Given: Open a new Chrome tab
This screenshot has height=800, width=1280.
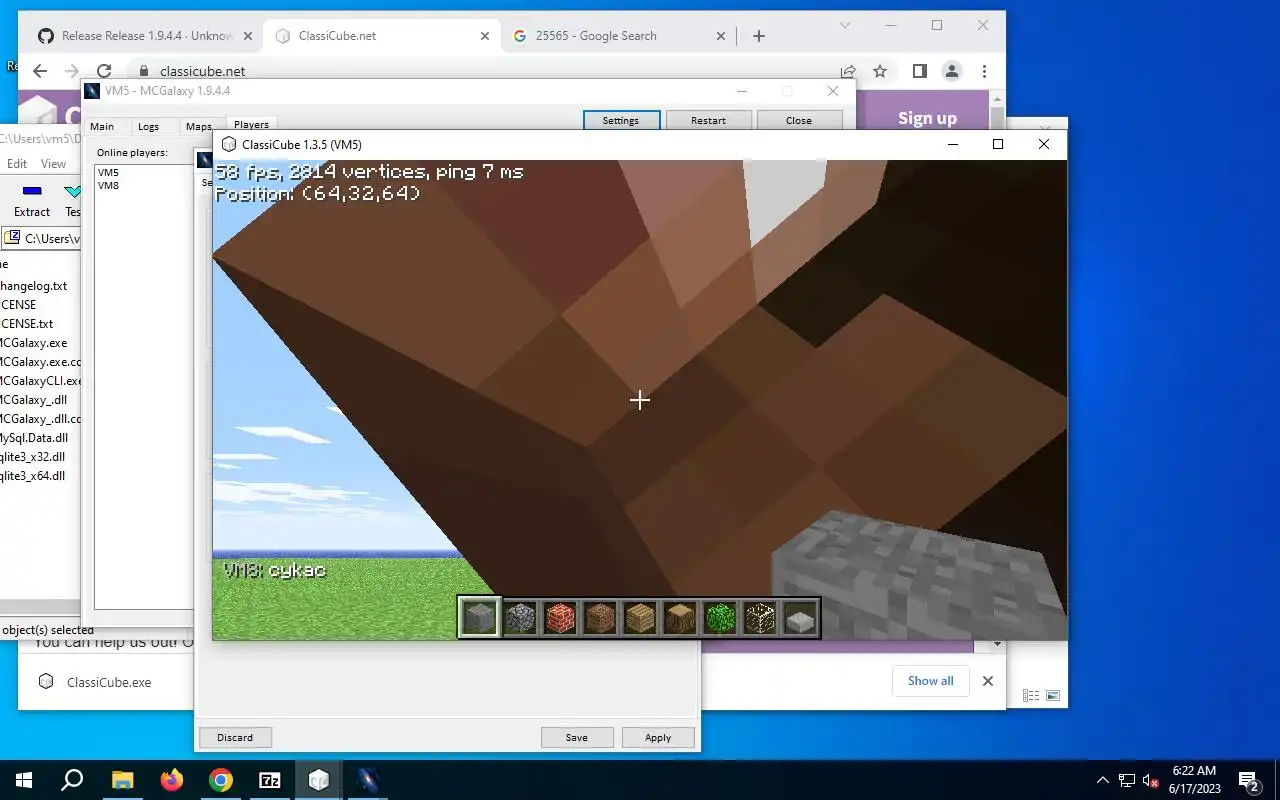Looking at the screenshot, I should [x=758, y=36].
